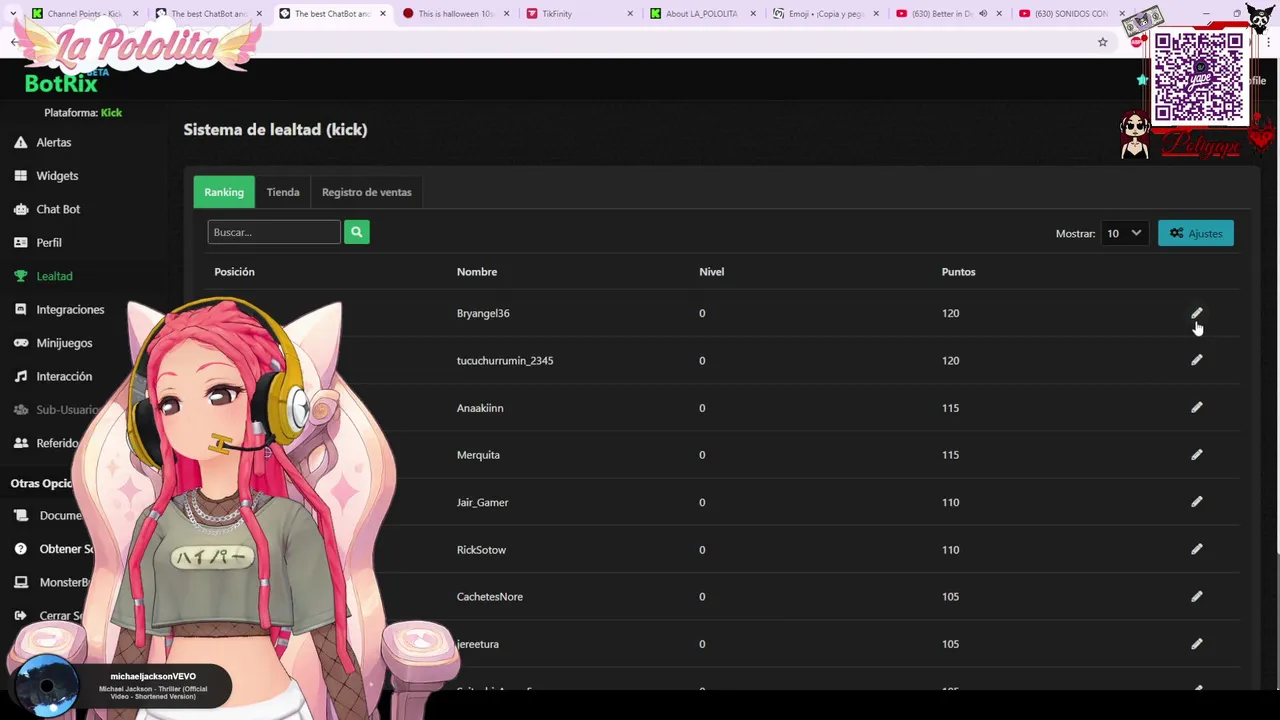Image resolution: width=1280 pixels, height=720 pixels.
Task: Click the 105 points value for CachetesNore
Action: 950,597
